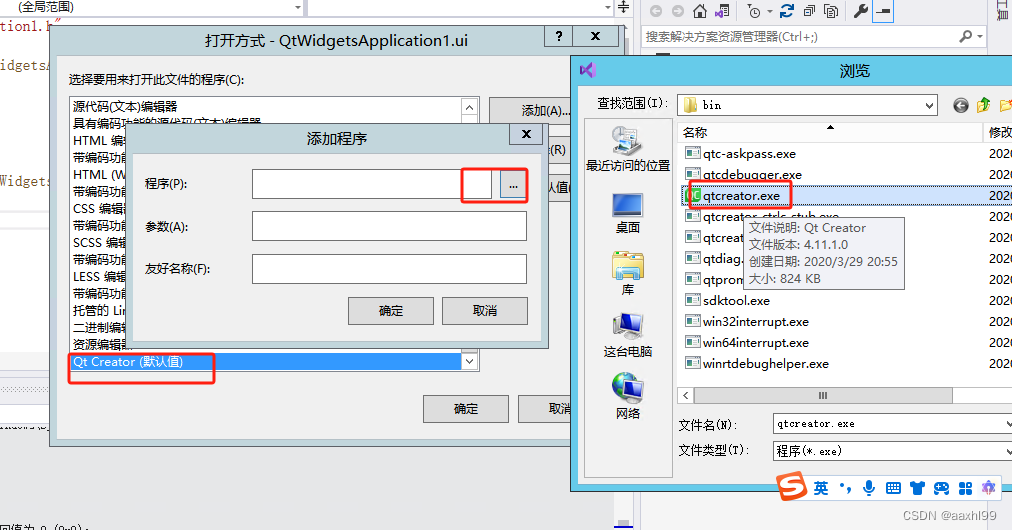Select Qt Creator (默认值) in program list
The height and width of the screenshot is (530, 1012).
click(266, 362)
